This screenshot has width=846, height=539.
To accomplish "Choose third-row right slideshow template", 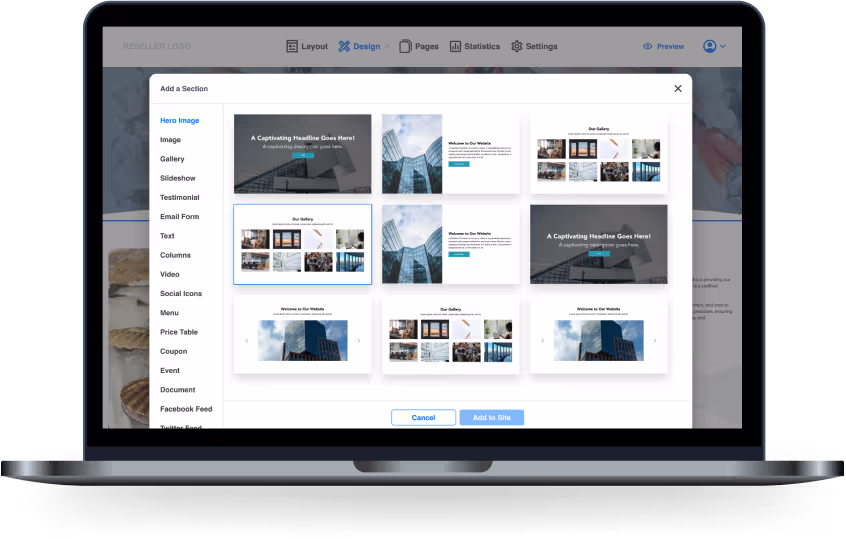I will 599,335.
